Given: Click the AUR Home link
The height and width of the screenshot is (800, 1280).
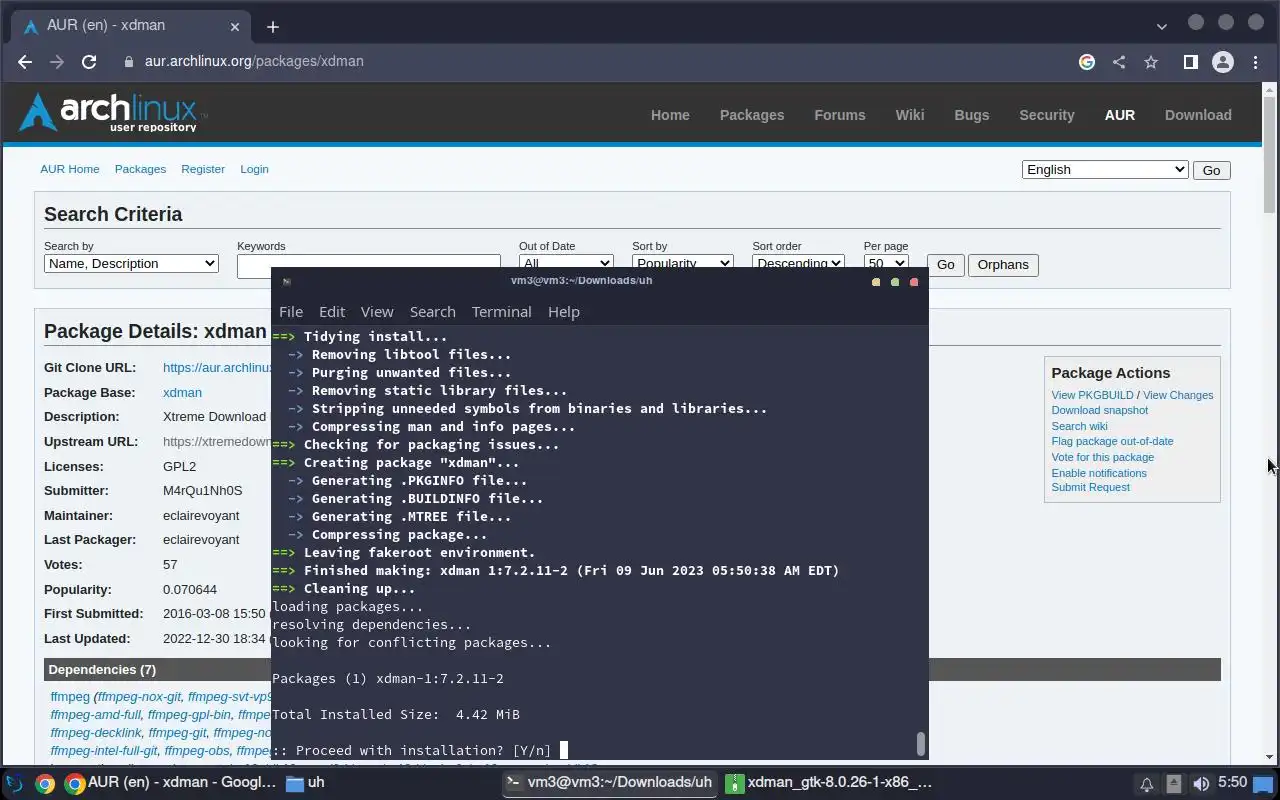Looking at the screenshot, I should click(70, 169).
